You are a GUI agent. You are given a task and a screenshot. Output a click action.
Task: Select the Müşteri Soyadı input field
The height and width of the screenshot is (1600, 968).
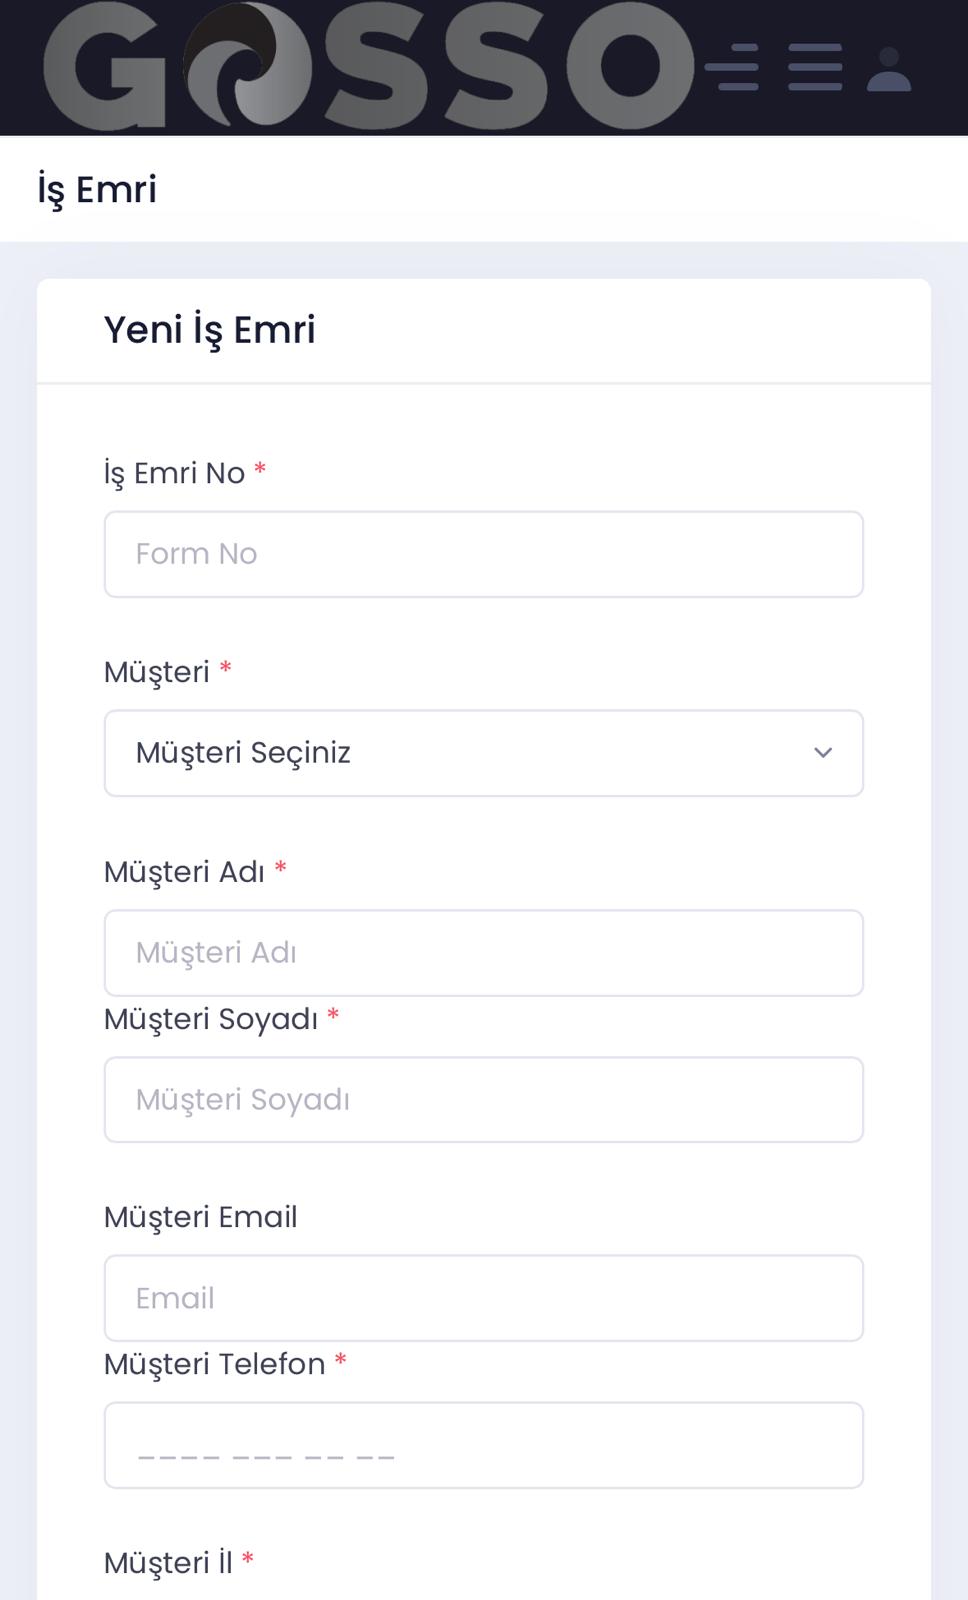coord(483,1100)
